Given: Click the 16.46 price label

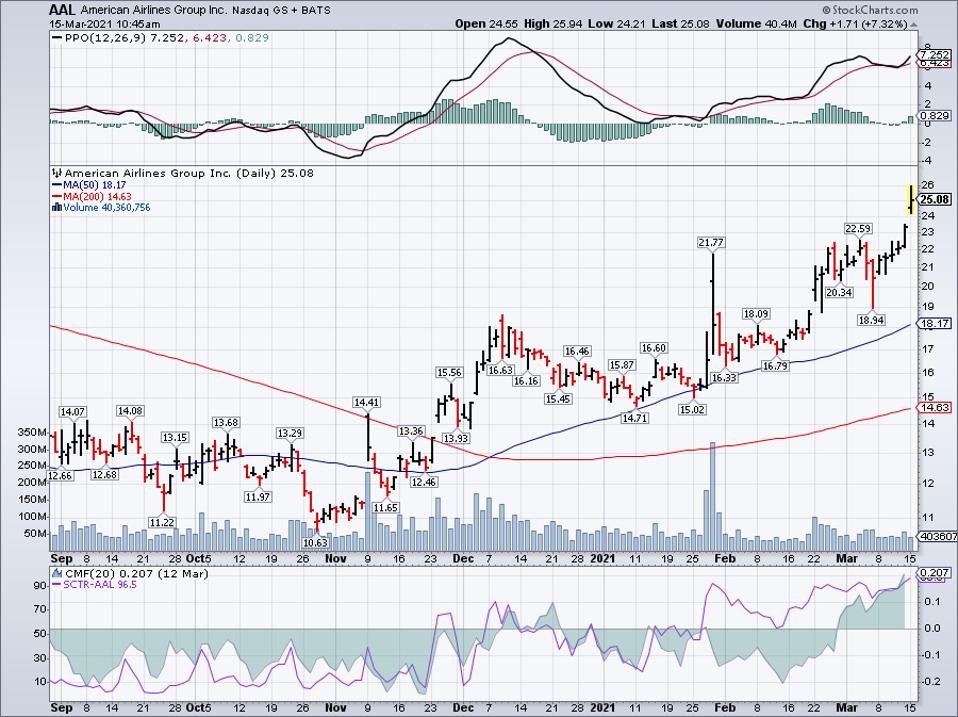Looking at the screenshot, I should point(577,351).
